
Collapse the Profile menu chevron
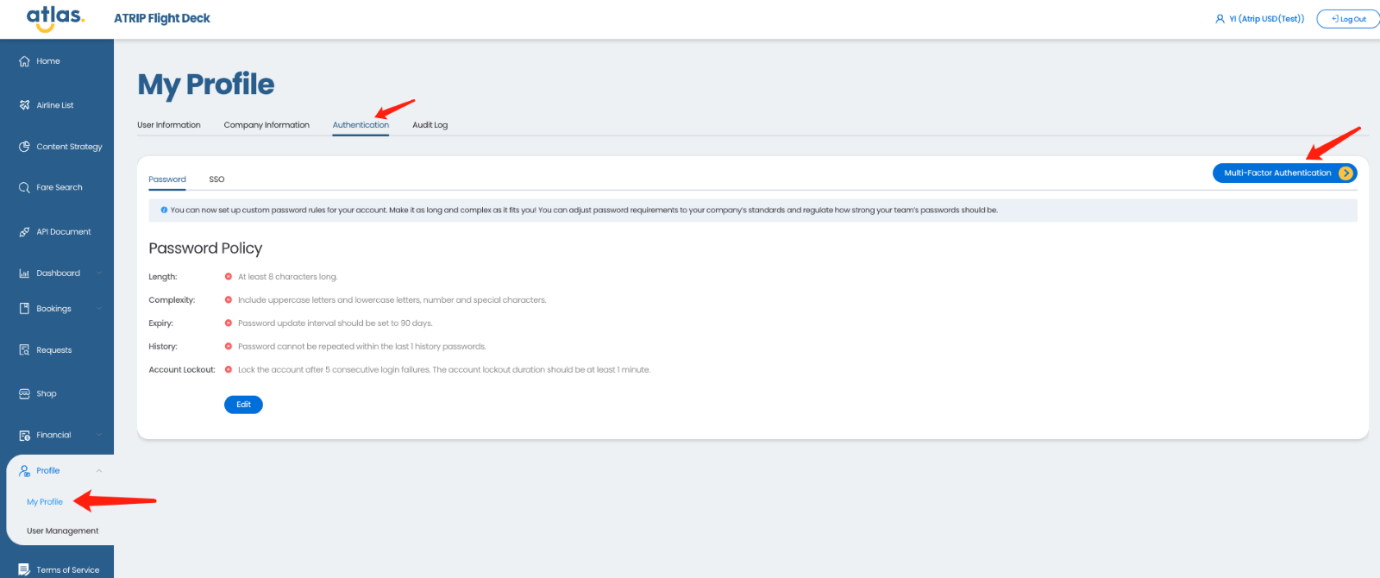(x=99, y=471)
